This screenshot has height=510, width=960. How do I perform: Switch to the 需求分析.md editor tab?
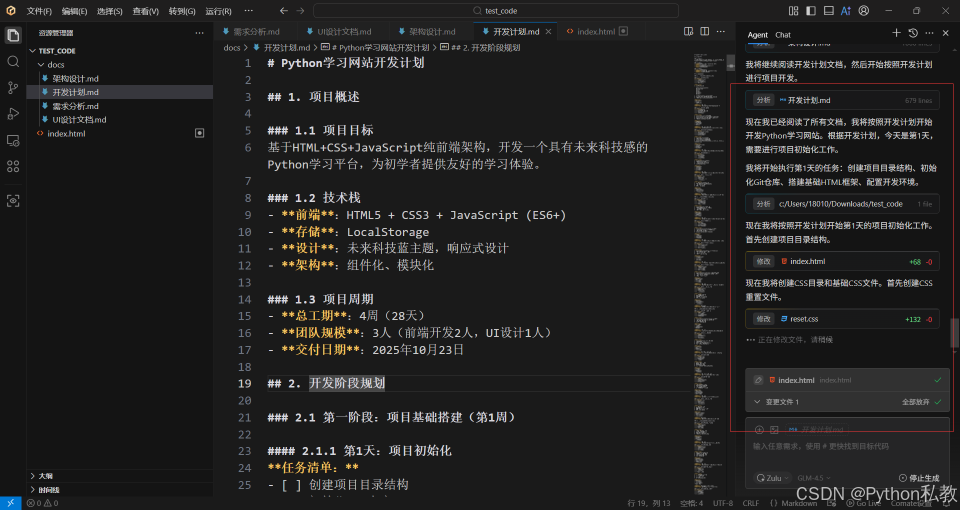click(x=256, y=31)
